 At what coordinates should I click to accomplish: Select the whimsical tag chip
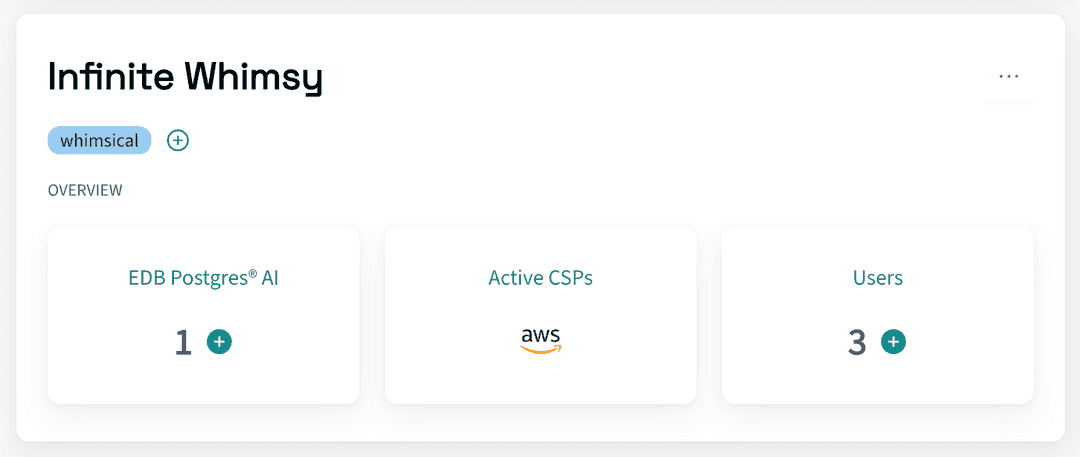99,141
